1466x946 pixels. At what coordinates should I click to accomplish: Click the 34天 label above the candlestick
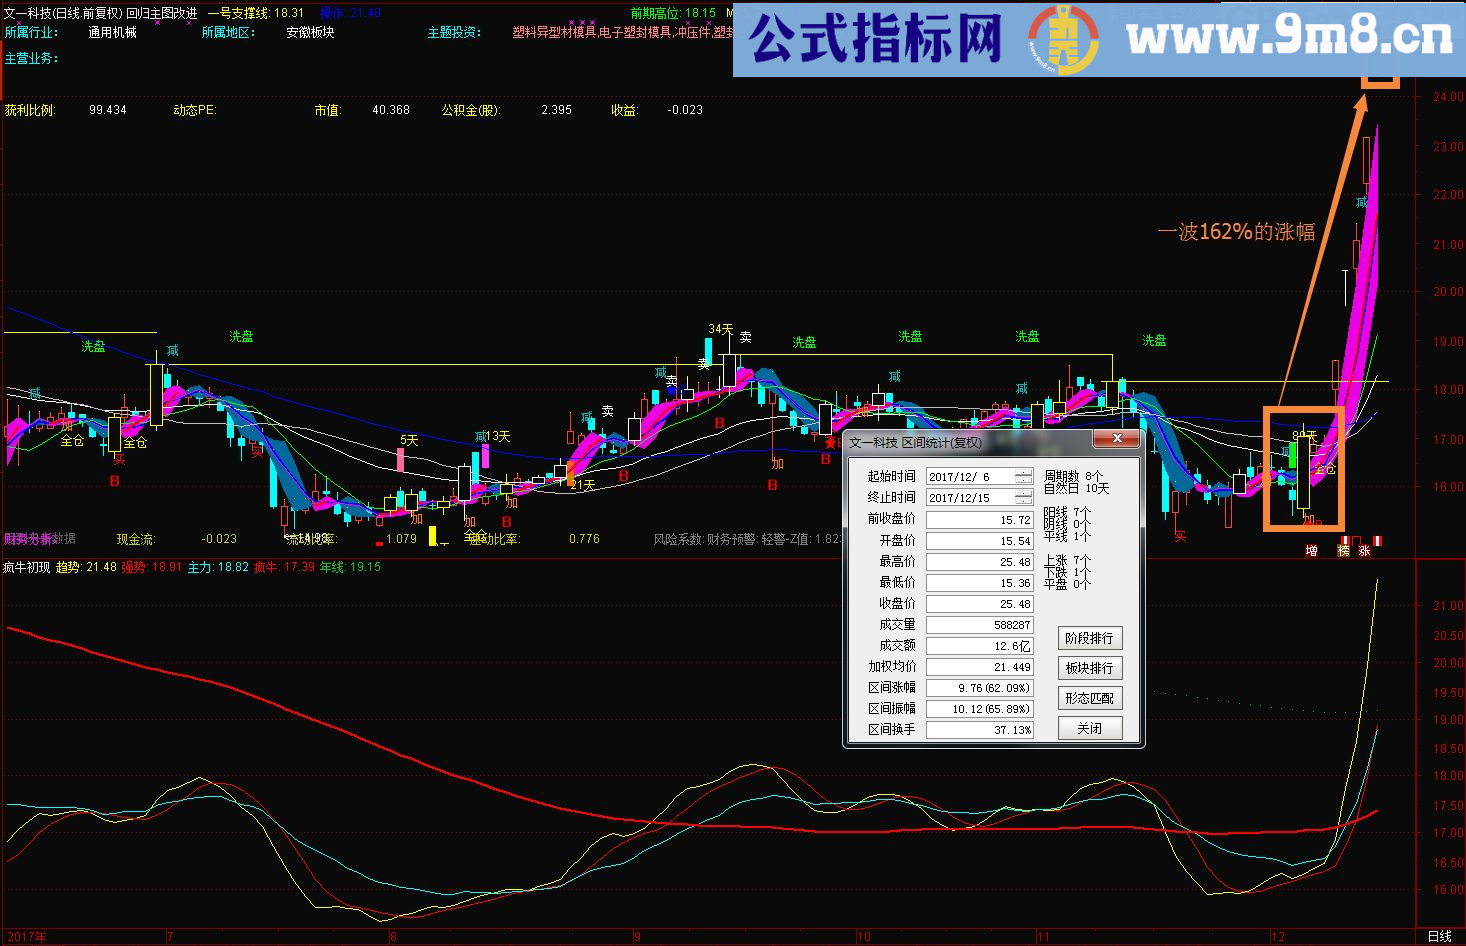(x=720, y=329)
